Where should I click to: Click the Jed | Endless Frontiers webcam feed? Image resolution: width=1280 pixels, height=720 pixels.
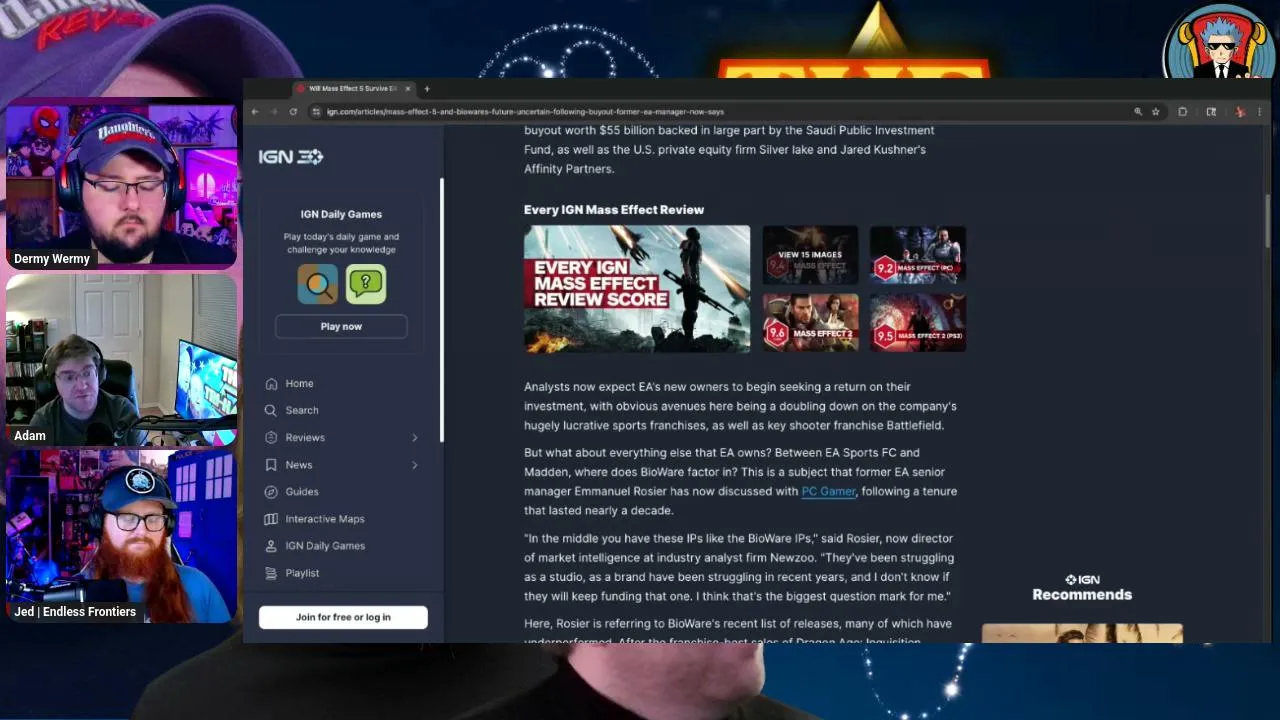click(x=121, y=536)
